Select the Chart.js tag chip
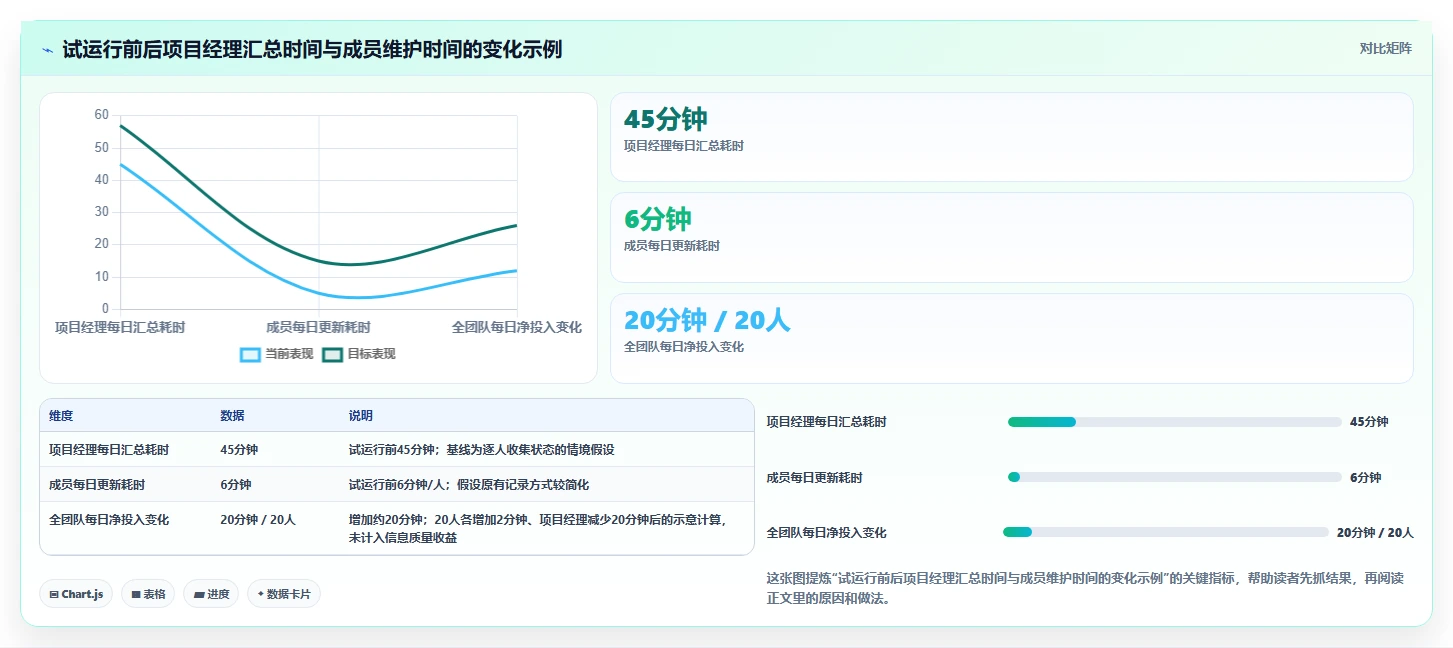 click(x=76, y=594)
